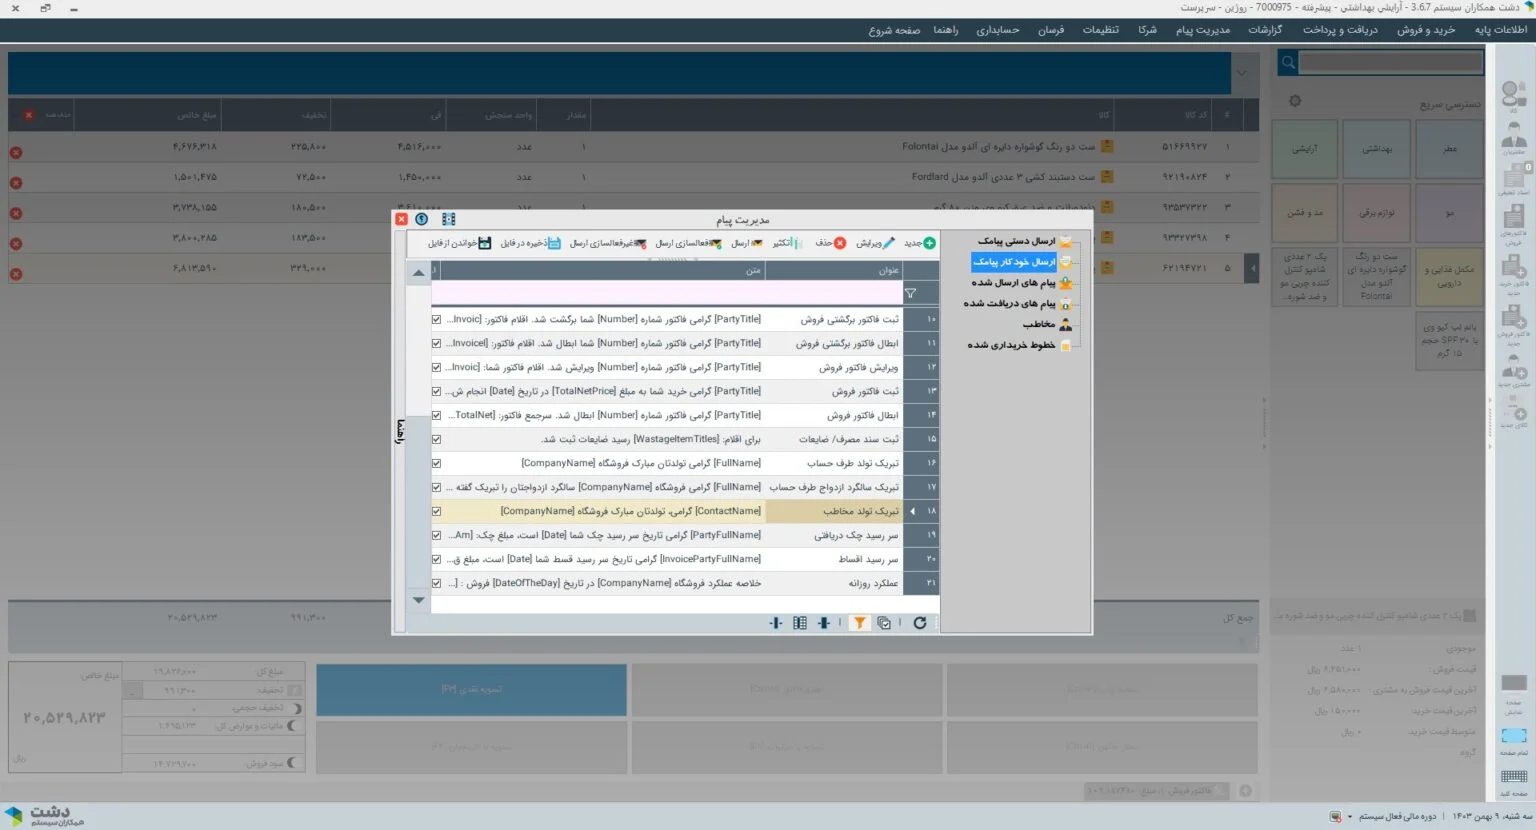This screenshot has width=1536, height=830.
Task: Click غیرفعالسازی ارسال (Deactivate sending) icon
Action: point(640,243)
